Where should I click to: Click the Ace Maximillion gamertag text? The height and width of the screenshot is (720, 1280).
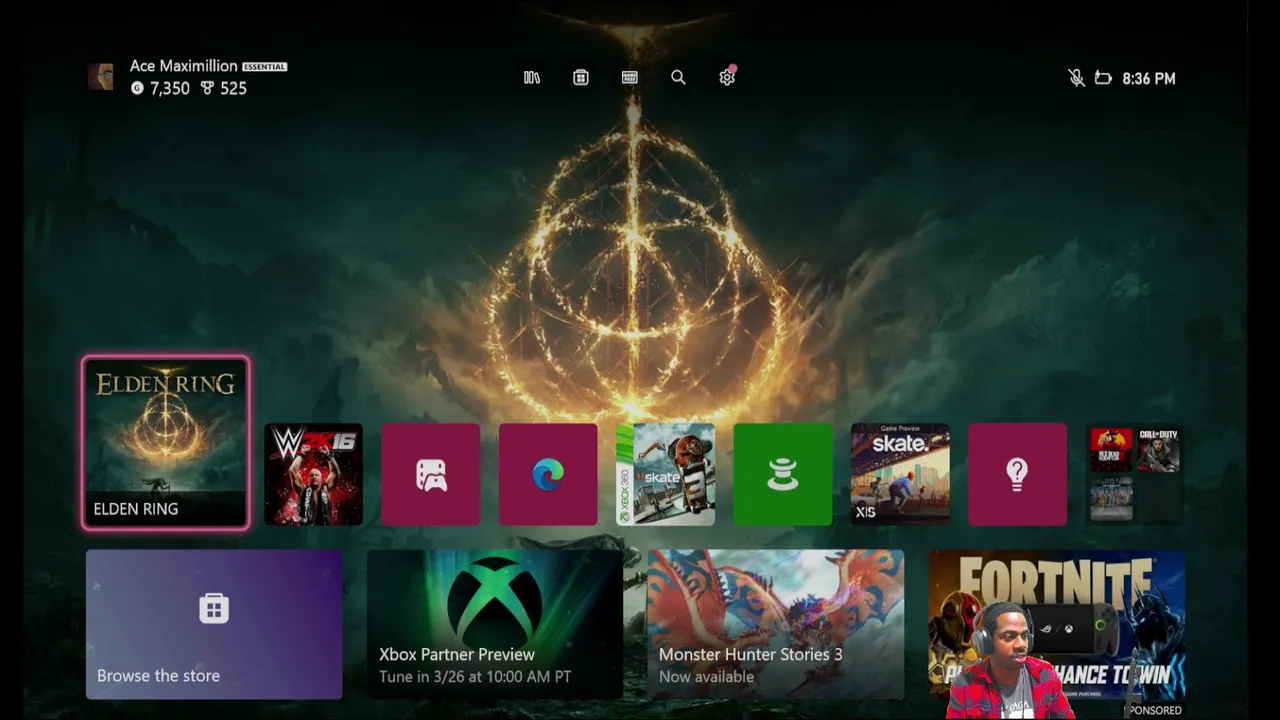coord(184,66)
